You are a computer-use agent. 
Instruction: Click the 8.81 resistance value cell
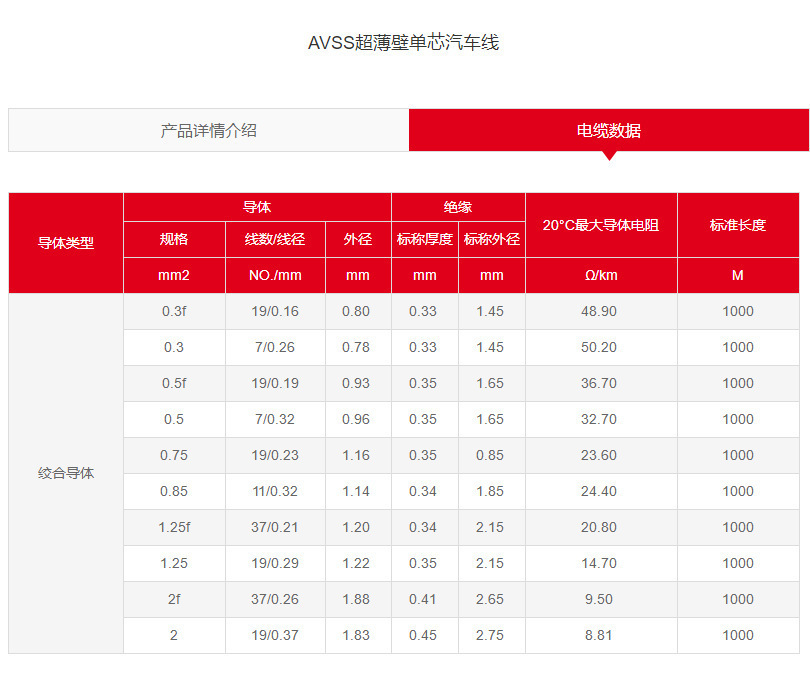tap(601, 635)
